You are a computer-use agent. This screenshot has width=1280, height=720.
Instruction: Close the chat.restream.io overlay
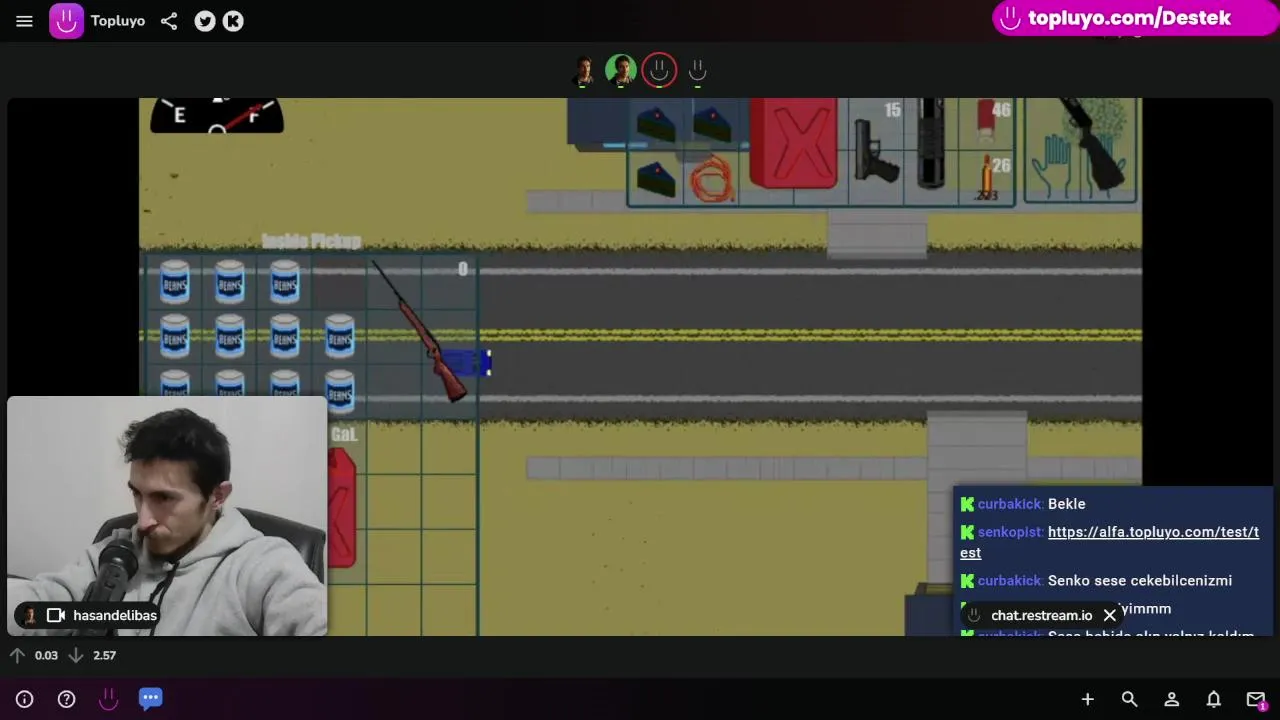click(x=1109, y=615)
